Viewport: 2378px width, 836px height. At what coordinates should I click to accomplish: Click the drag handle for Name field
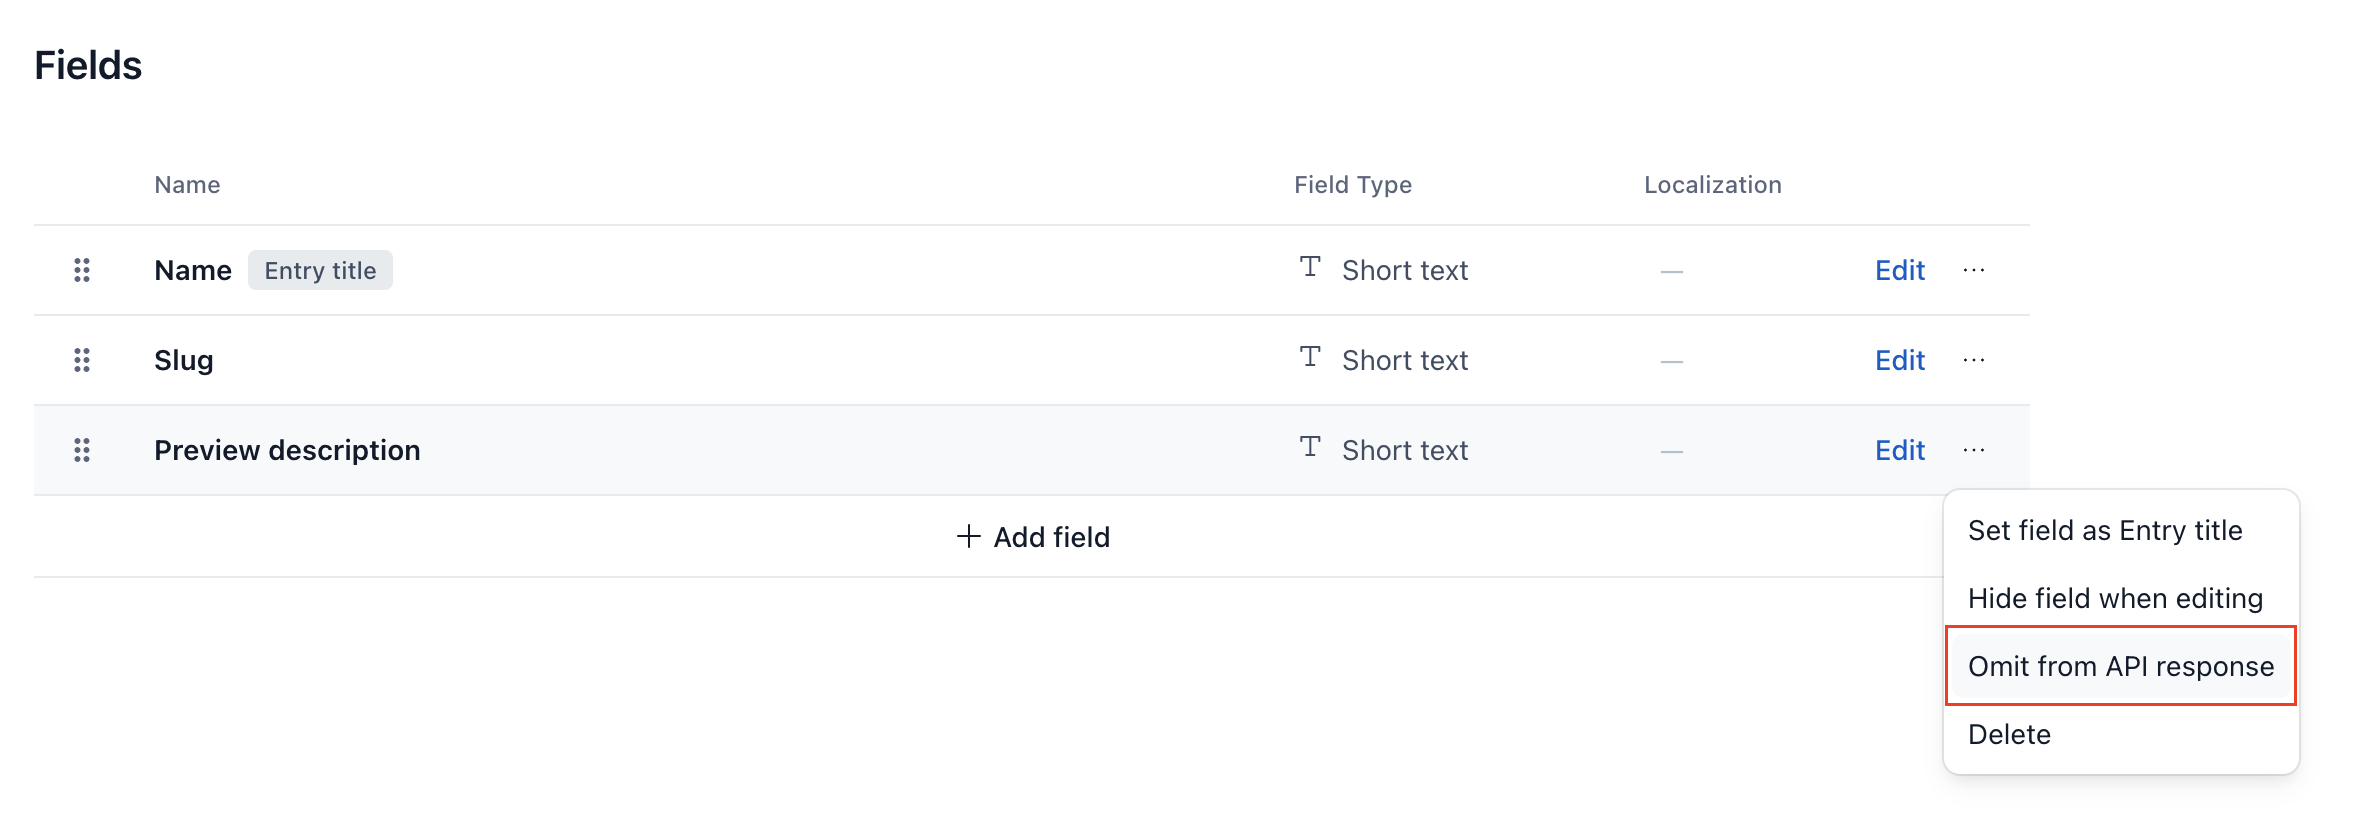click(82, 270)
